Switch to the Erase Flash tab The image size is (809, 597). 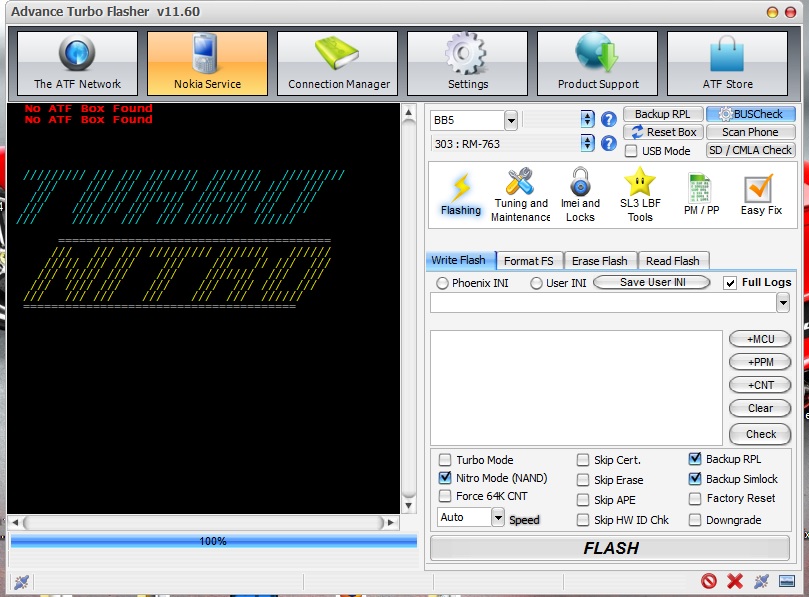click(x=600, y=261)
